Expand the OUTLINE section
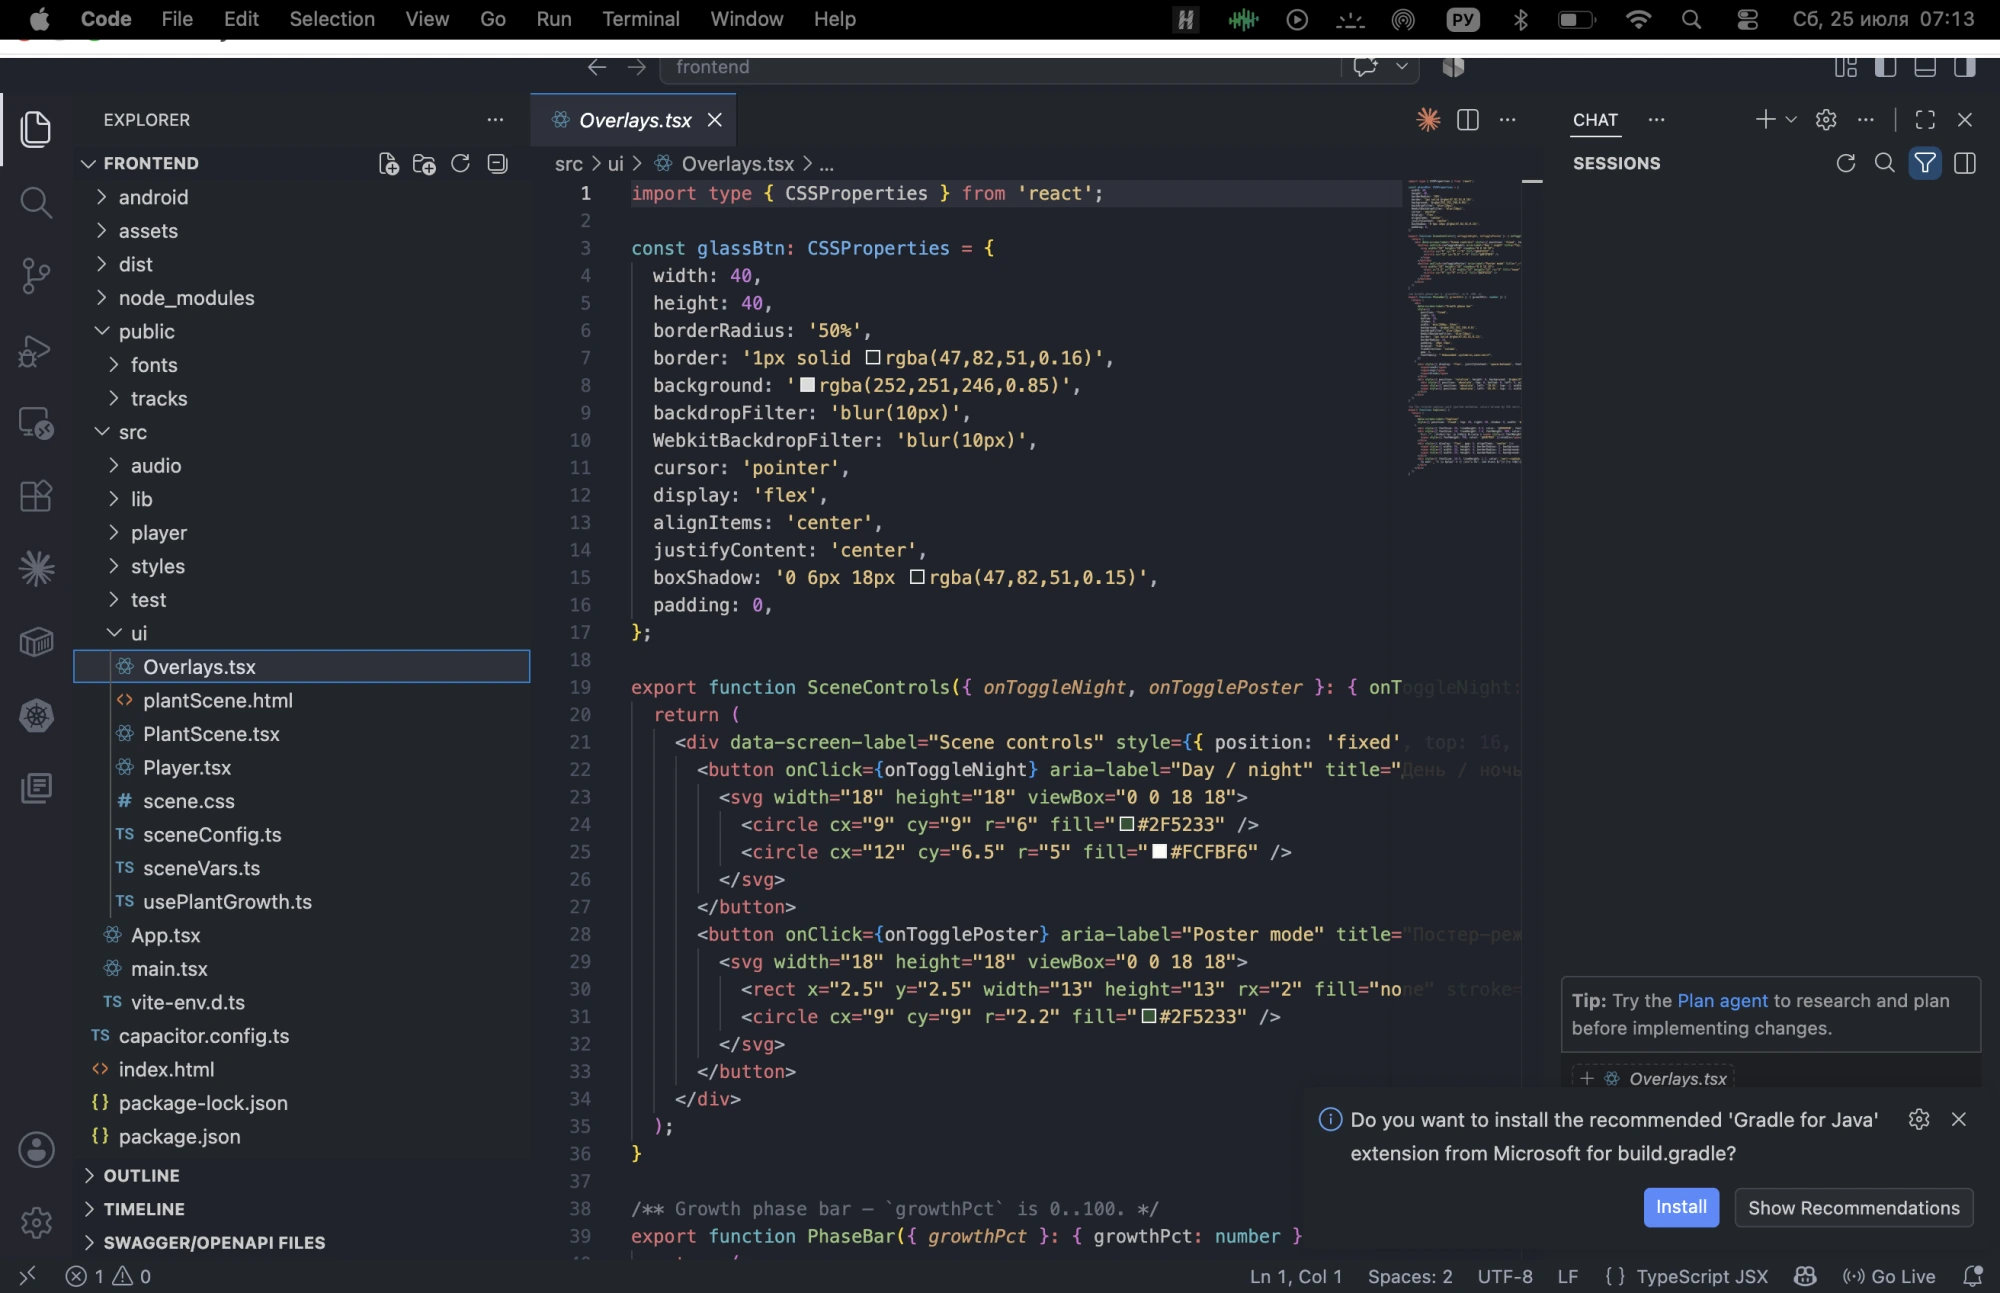Viewport: 2000px width, 1293px height. pyautogui.click(x=300, y=1175)
